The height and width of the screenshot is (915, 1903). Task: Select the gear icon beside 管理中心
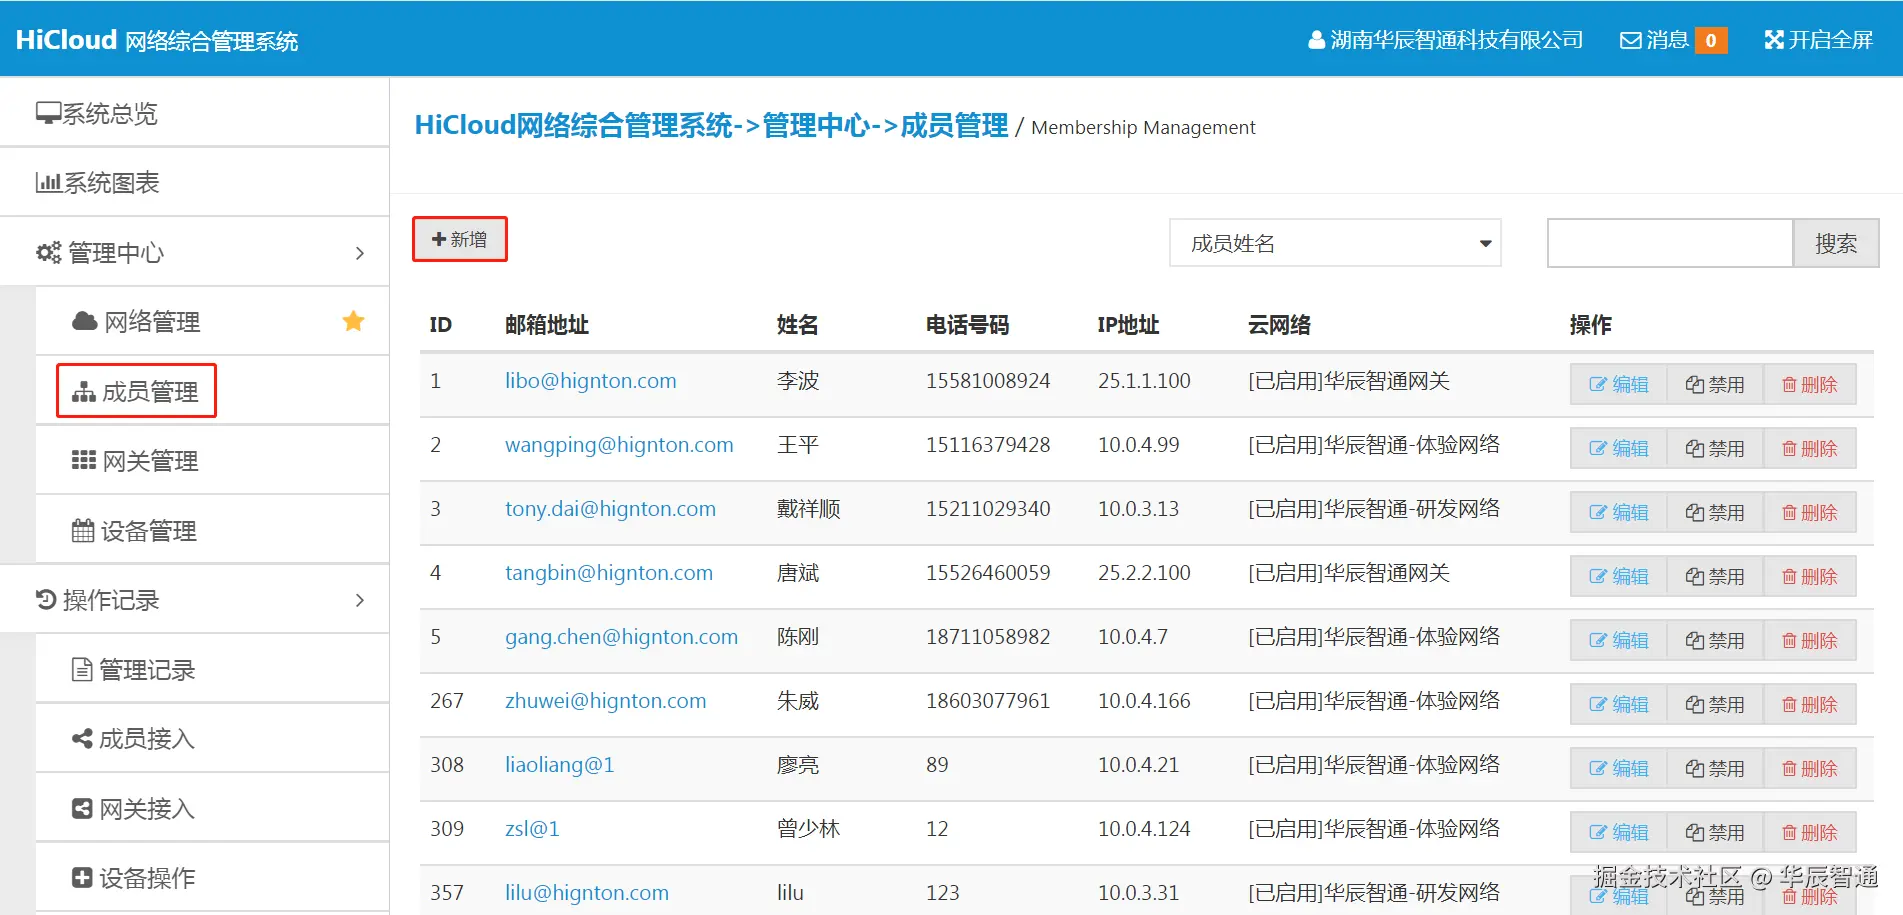pyautogui.click(x=48, y=252)
